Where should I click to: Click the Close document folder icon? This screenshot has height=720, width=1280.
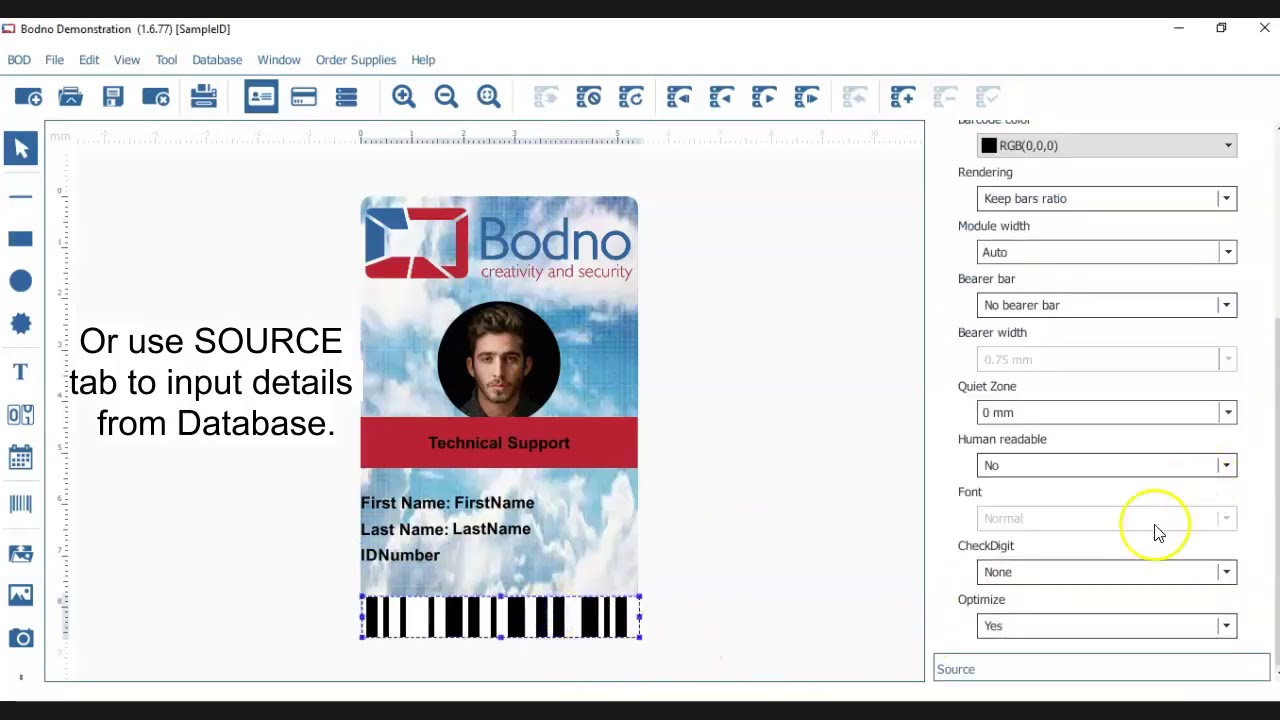[156, 97]
